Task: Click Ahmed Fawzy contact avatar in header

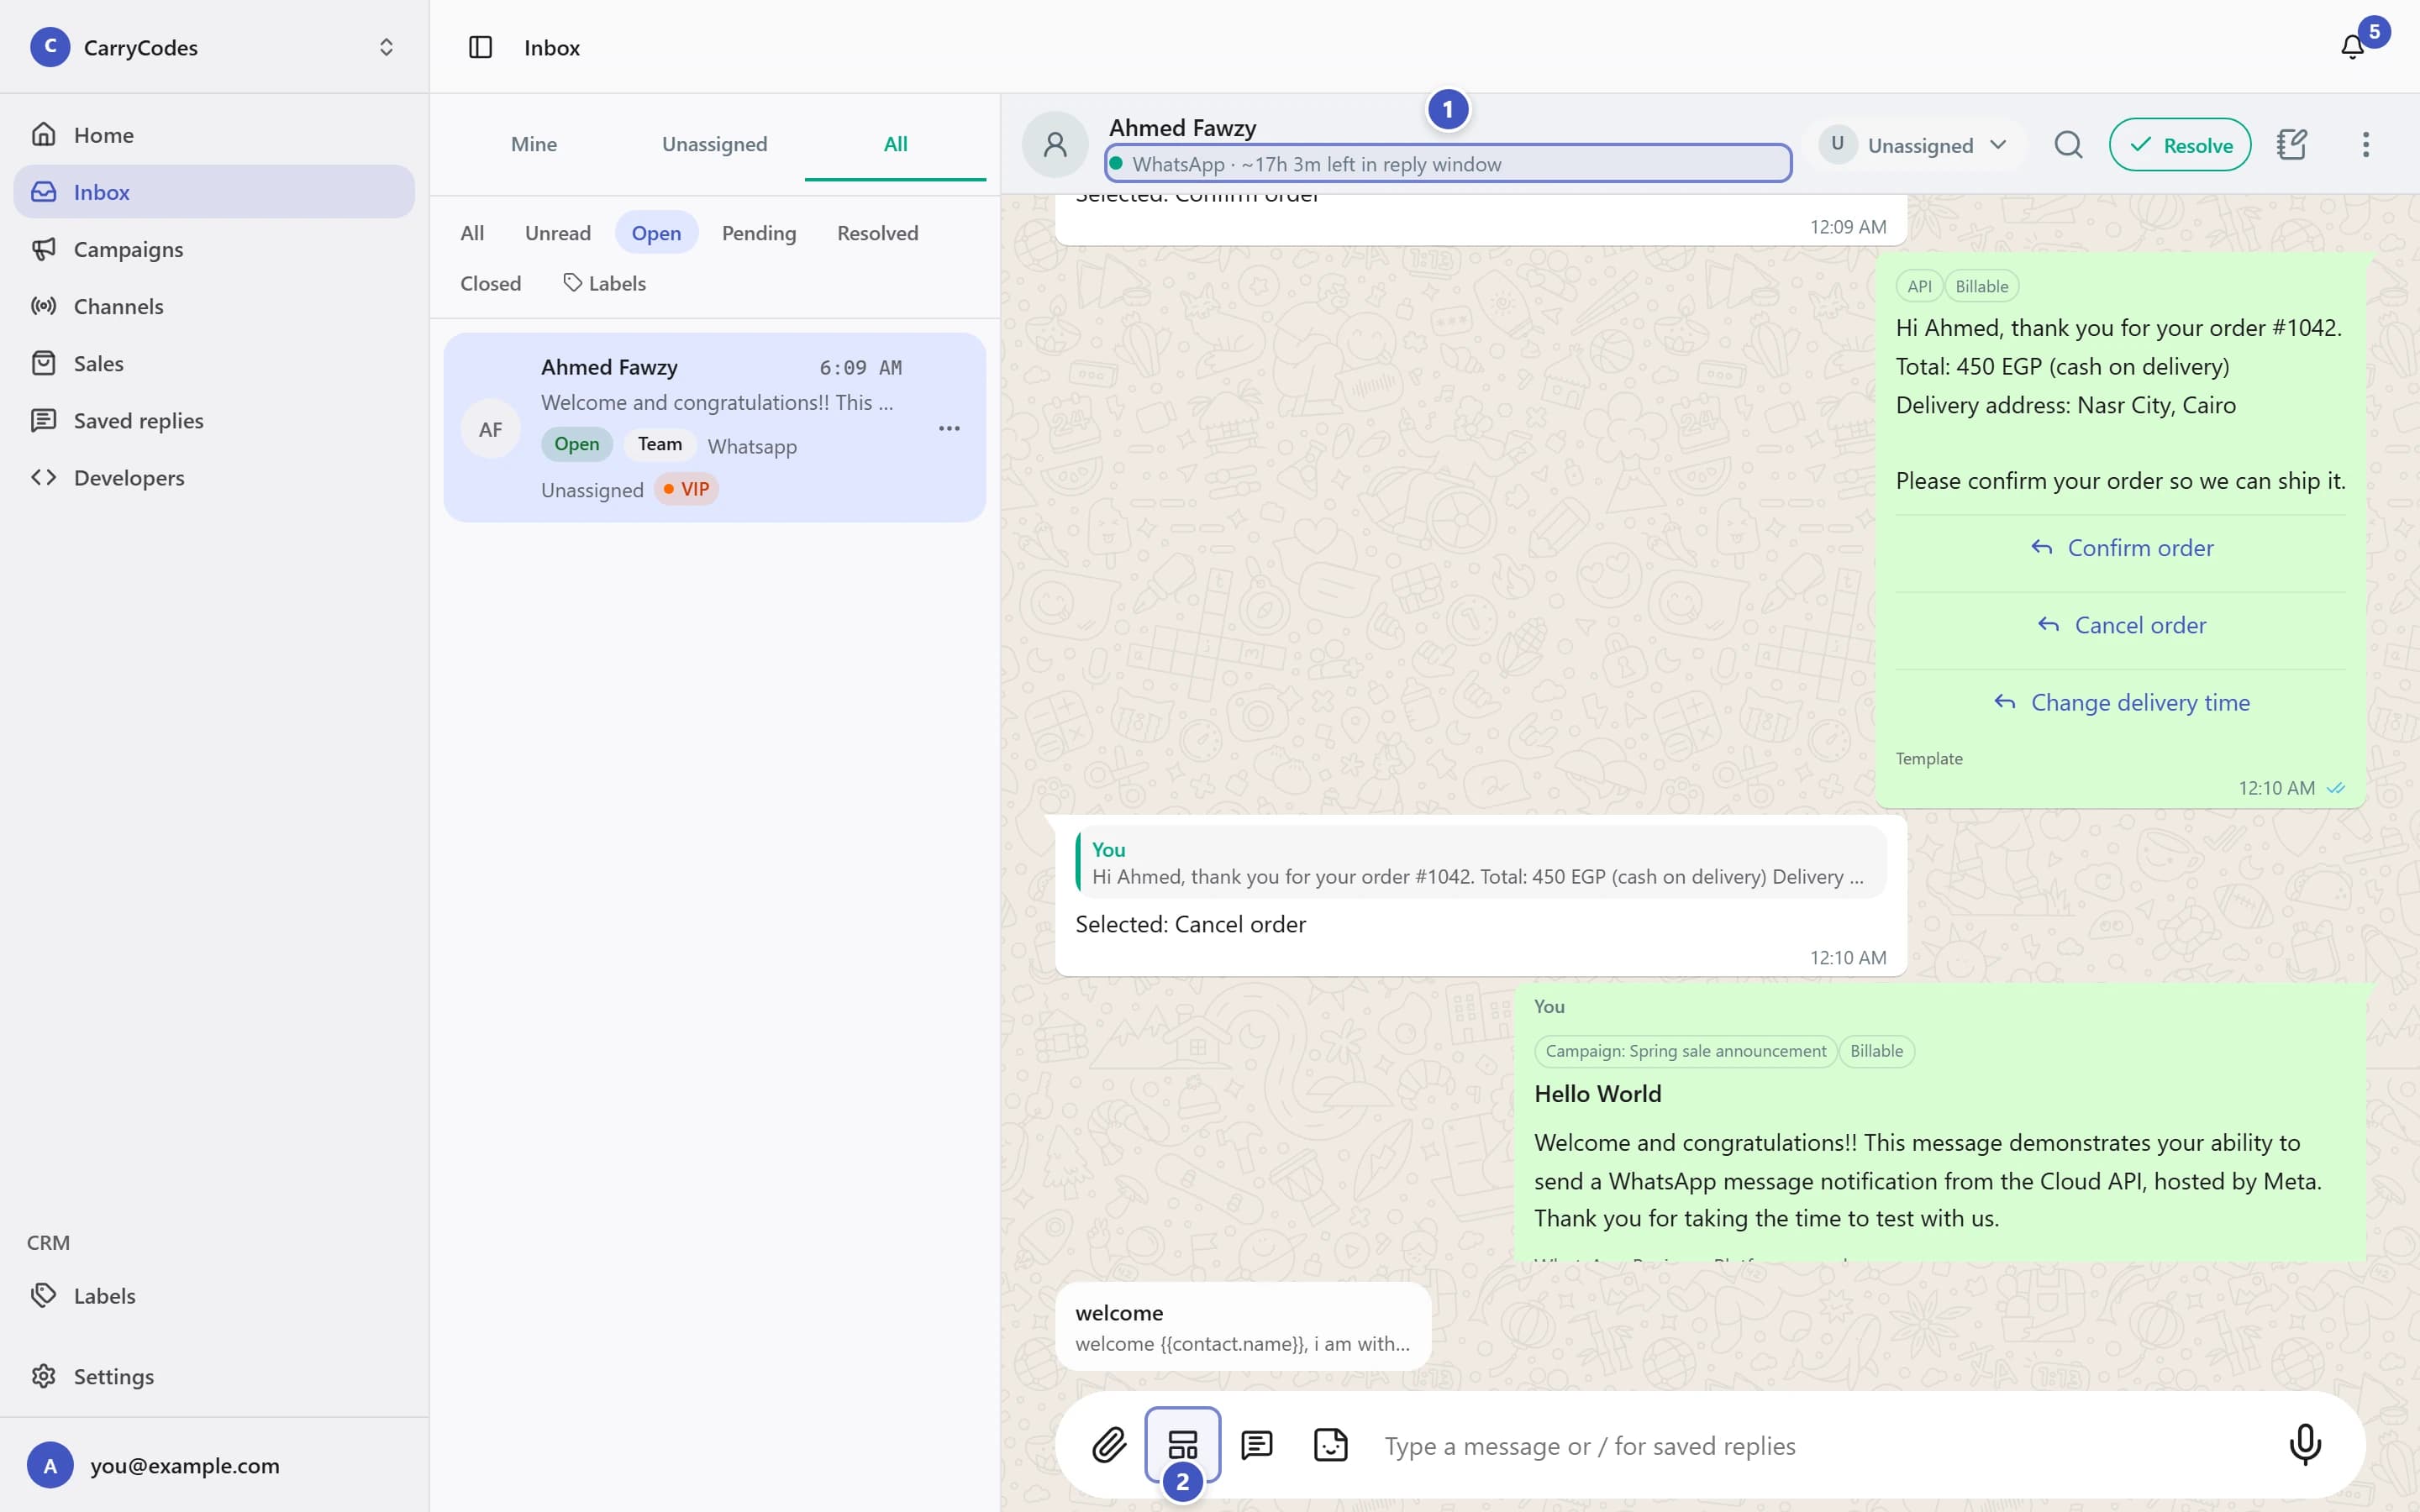Action: [x=1055, y=145]
